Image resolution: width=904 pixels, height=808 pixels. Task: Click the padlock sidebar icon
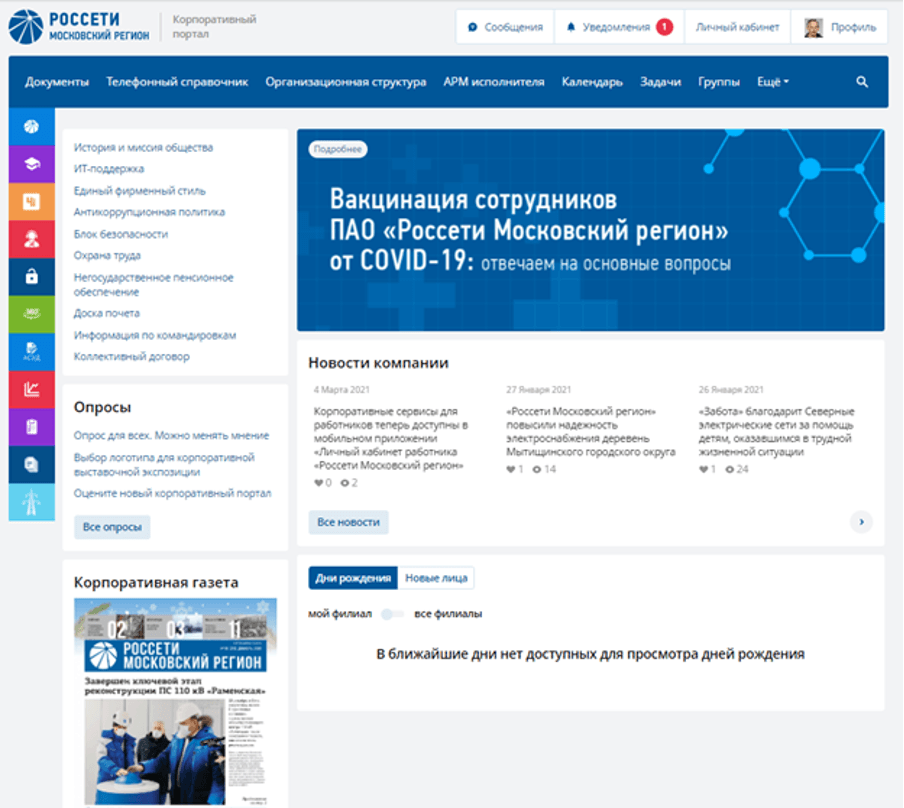[x=32, y=276]
